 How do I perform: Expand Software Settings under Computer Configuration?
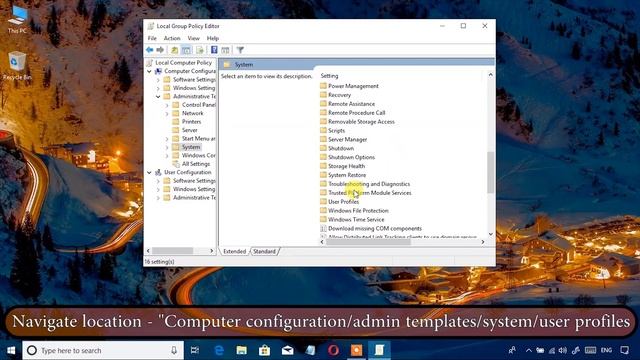point(158,80)
